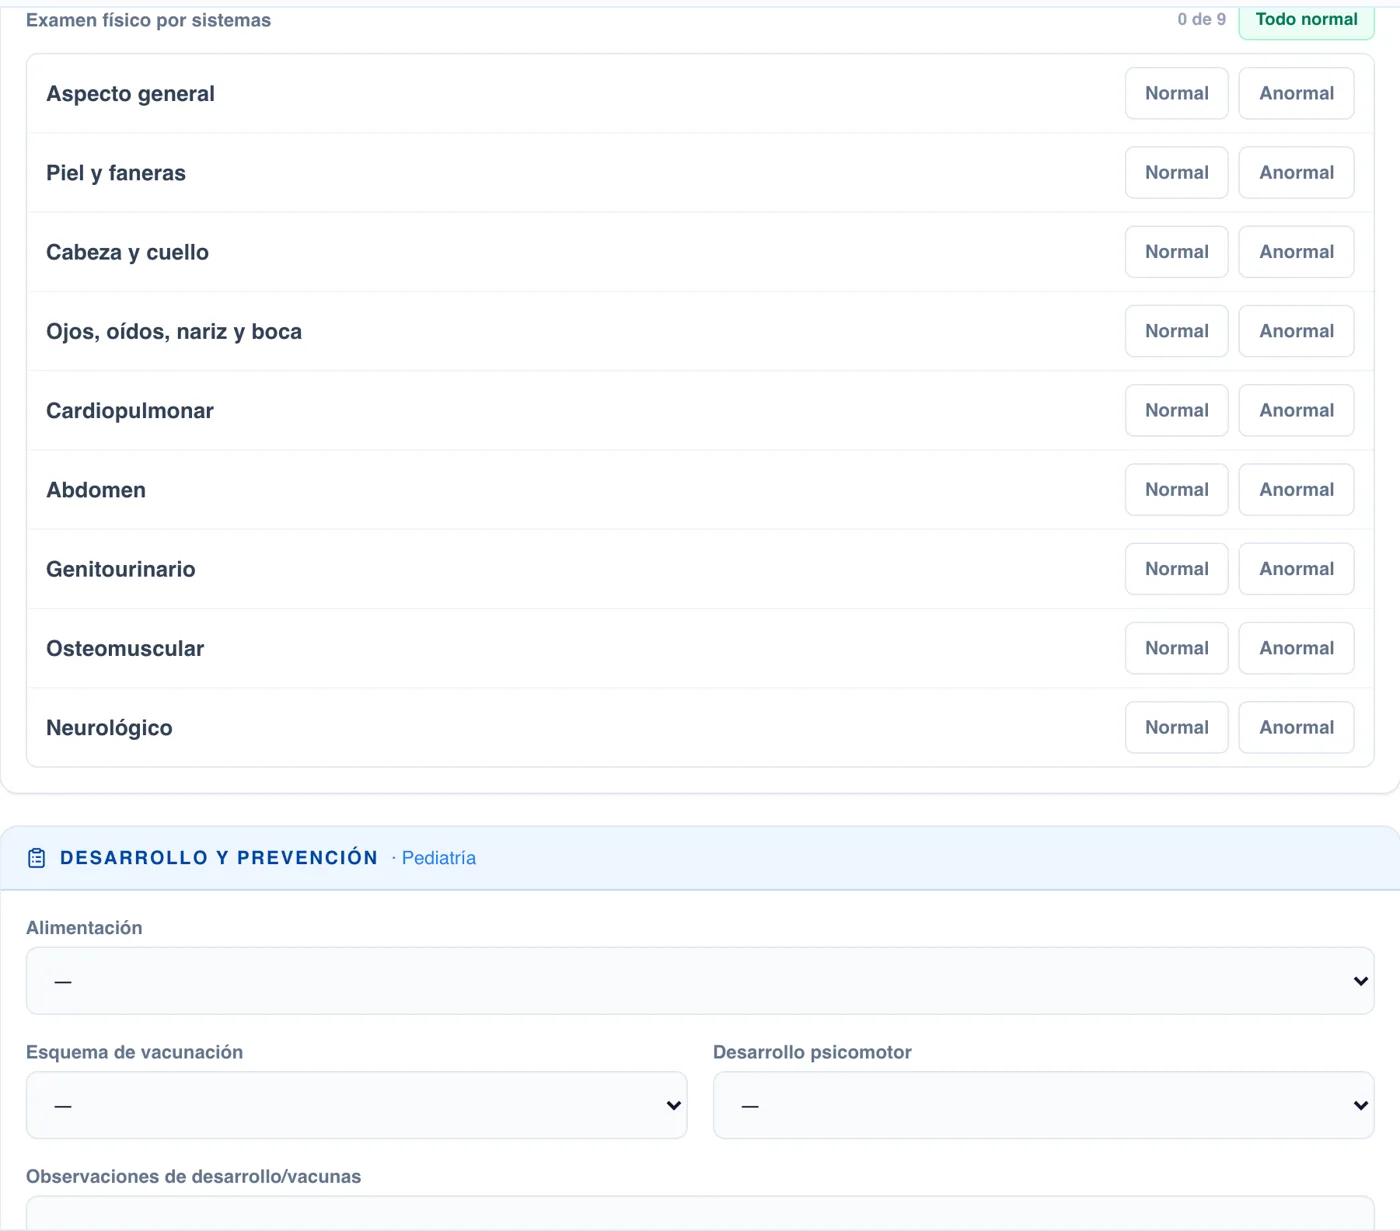Click the Neurológico row label
The height and width of the screenshot is (1231, 1400).
coord(109,728)
